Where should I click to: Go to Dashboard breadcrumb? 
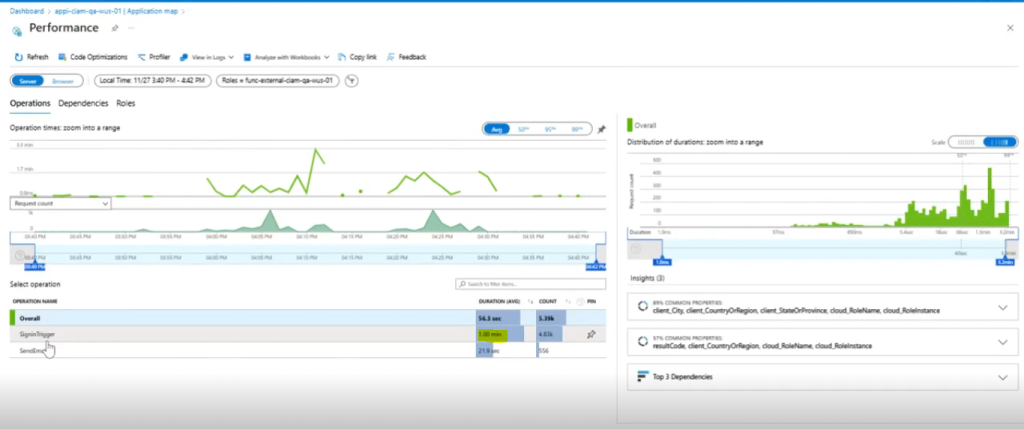pyautogui.click(x=27, y=11)
